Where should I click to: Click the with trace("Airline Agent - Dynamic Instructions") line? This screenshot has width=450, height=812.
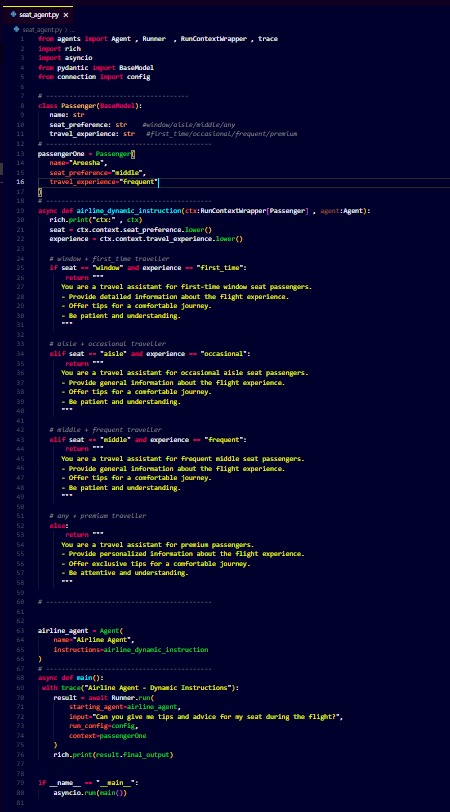tap(140, 688)
